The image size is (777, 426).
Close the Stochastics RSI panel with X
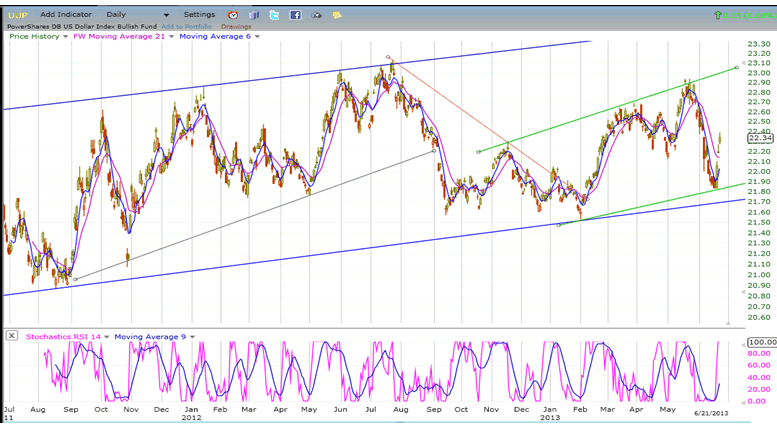11,336
